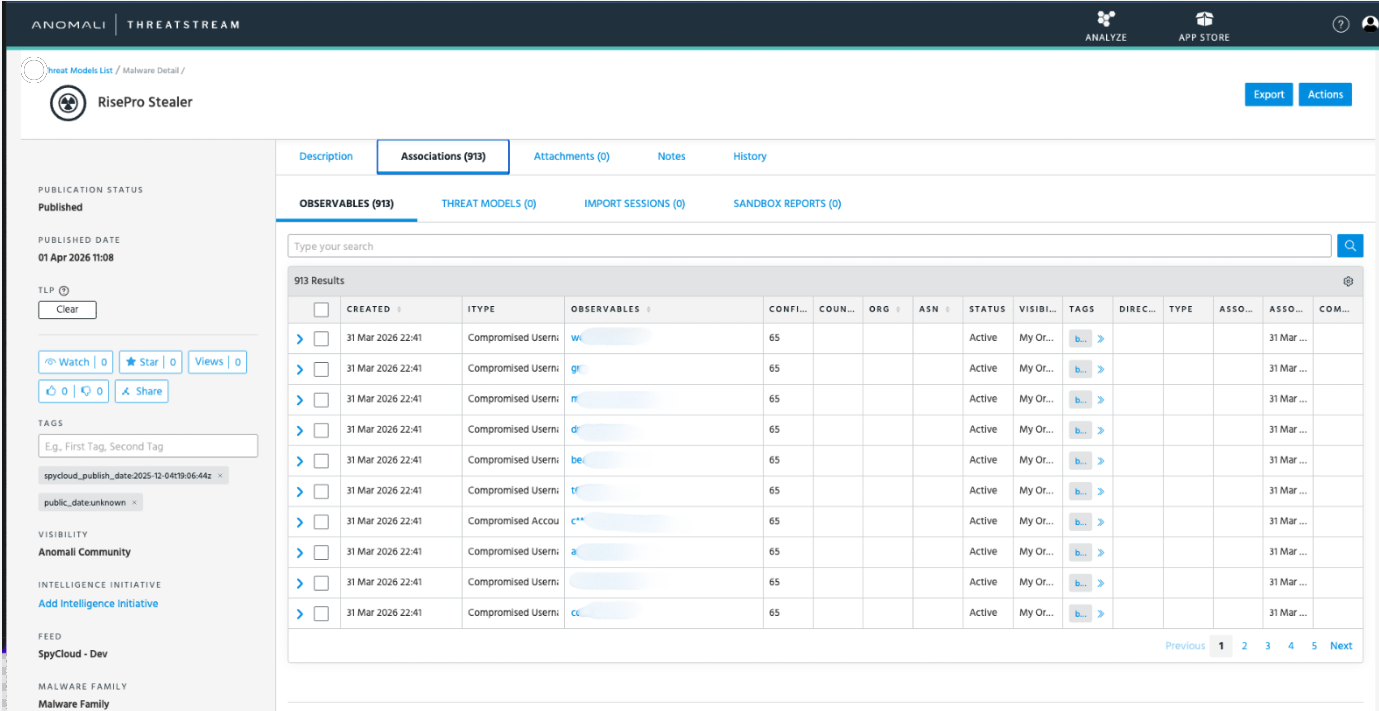
Task: Click the thumbs down icon
Action: point(86,391)
